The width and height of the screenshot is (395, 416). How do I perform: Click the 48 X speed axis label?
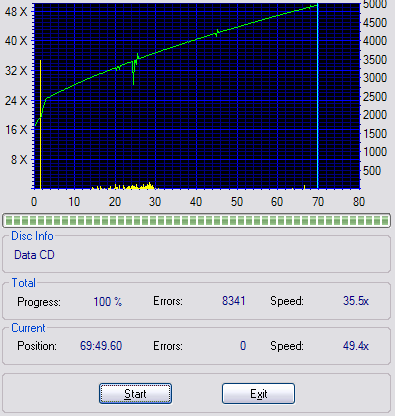coord(16,12)
